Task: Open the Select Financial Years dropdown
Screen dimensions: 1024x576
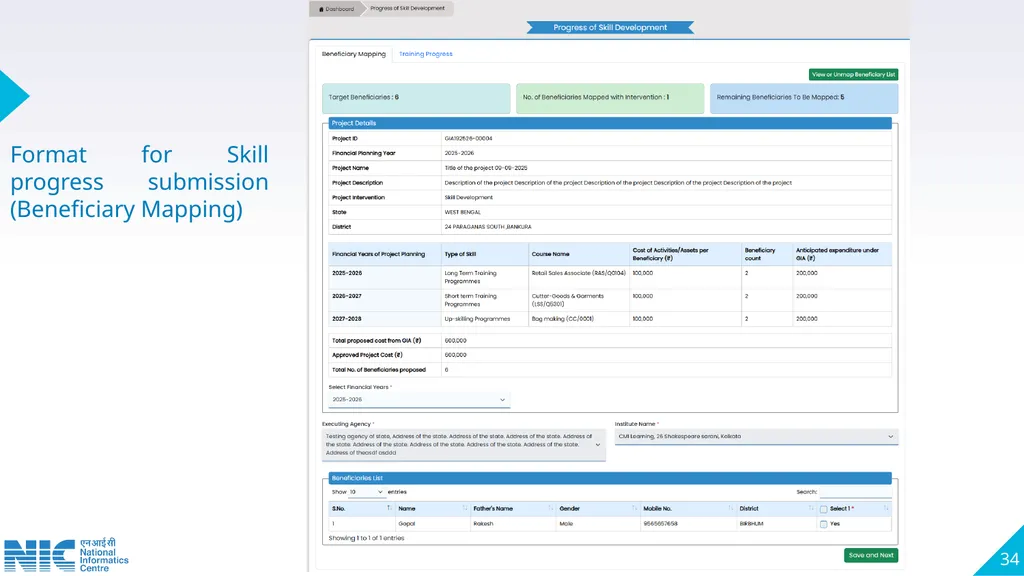Action: click(x=419, y=400)
